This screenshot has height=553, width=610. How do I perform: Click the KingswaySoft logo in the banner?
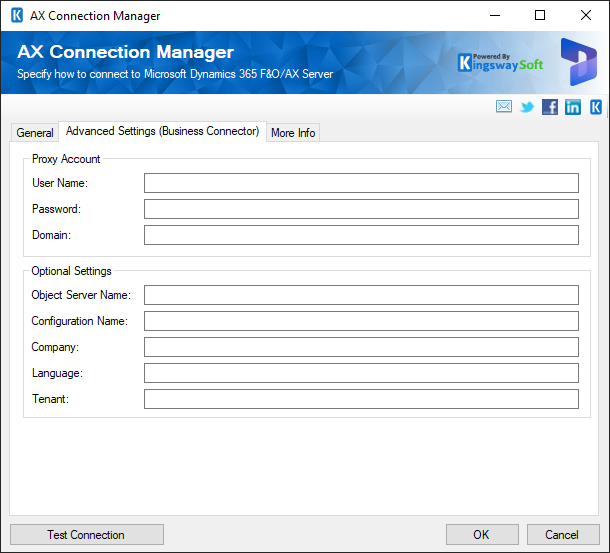[x=500, y=63]
